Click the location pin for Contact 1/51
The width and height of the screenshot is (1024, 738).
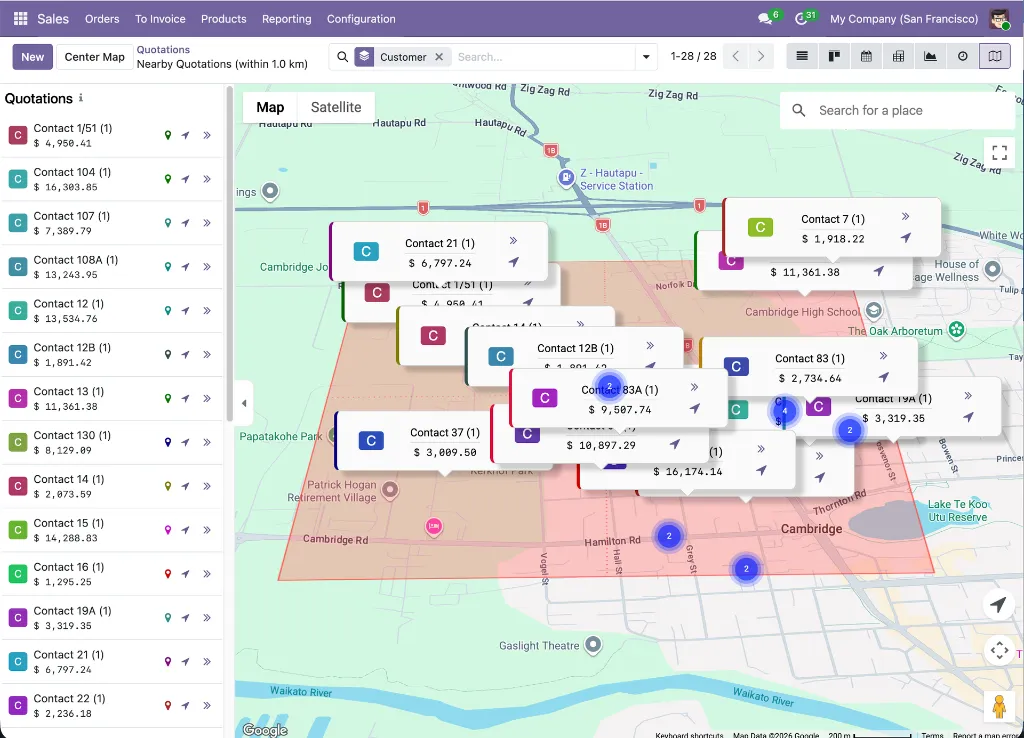(x=168, y=135)
